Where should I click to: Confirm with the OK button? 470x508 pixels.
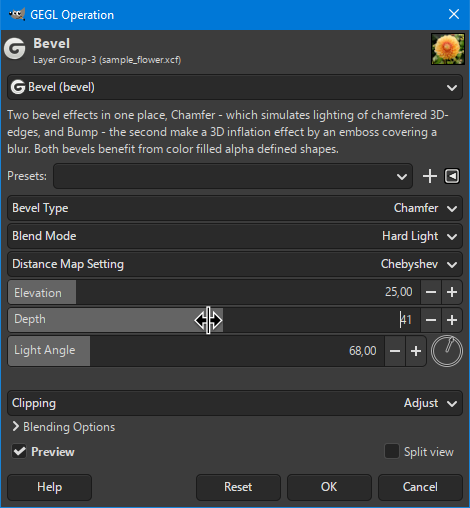[329, 487]
